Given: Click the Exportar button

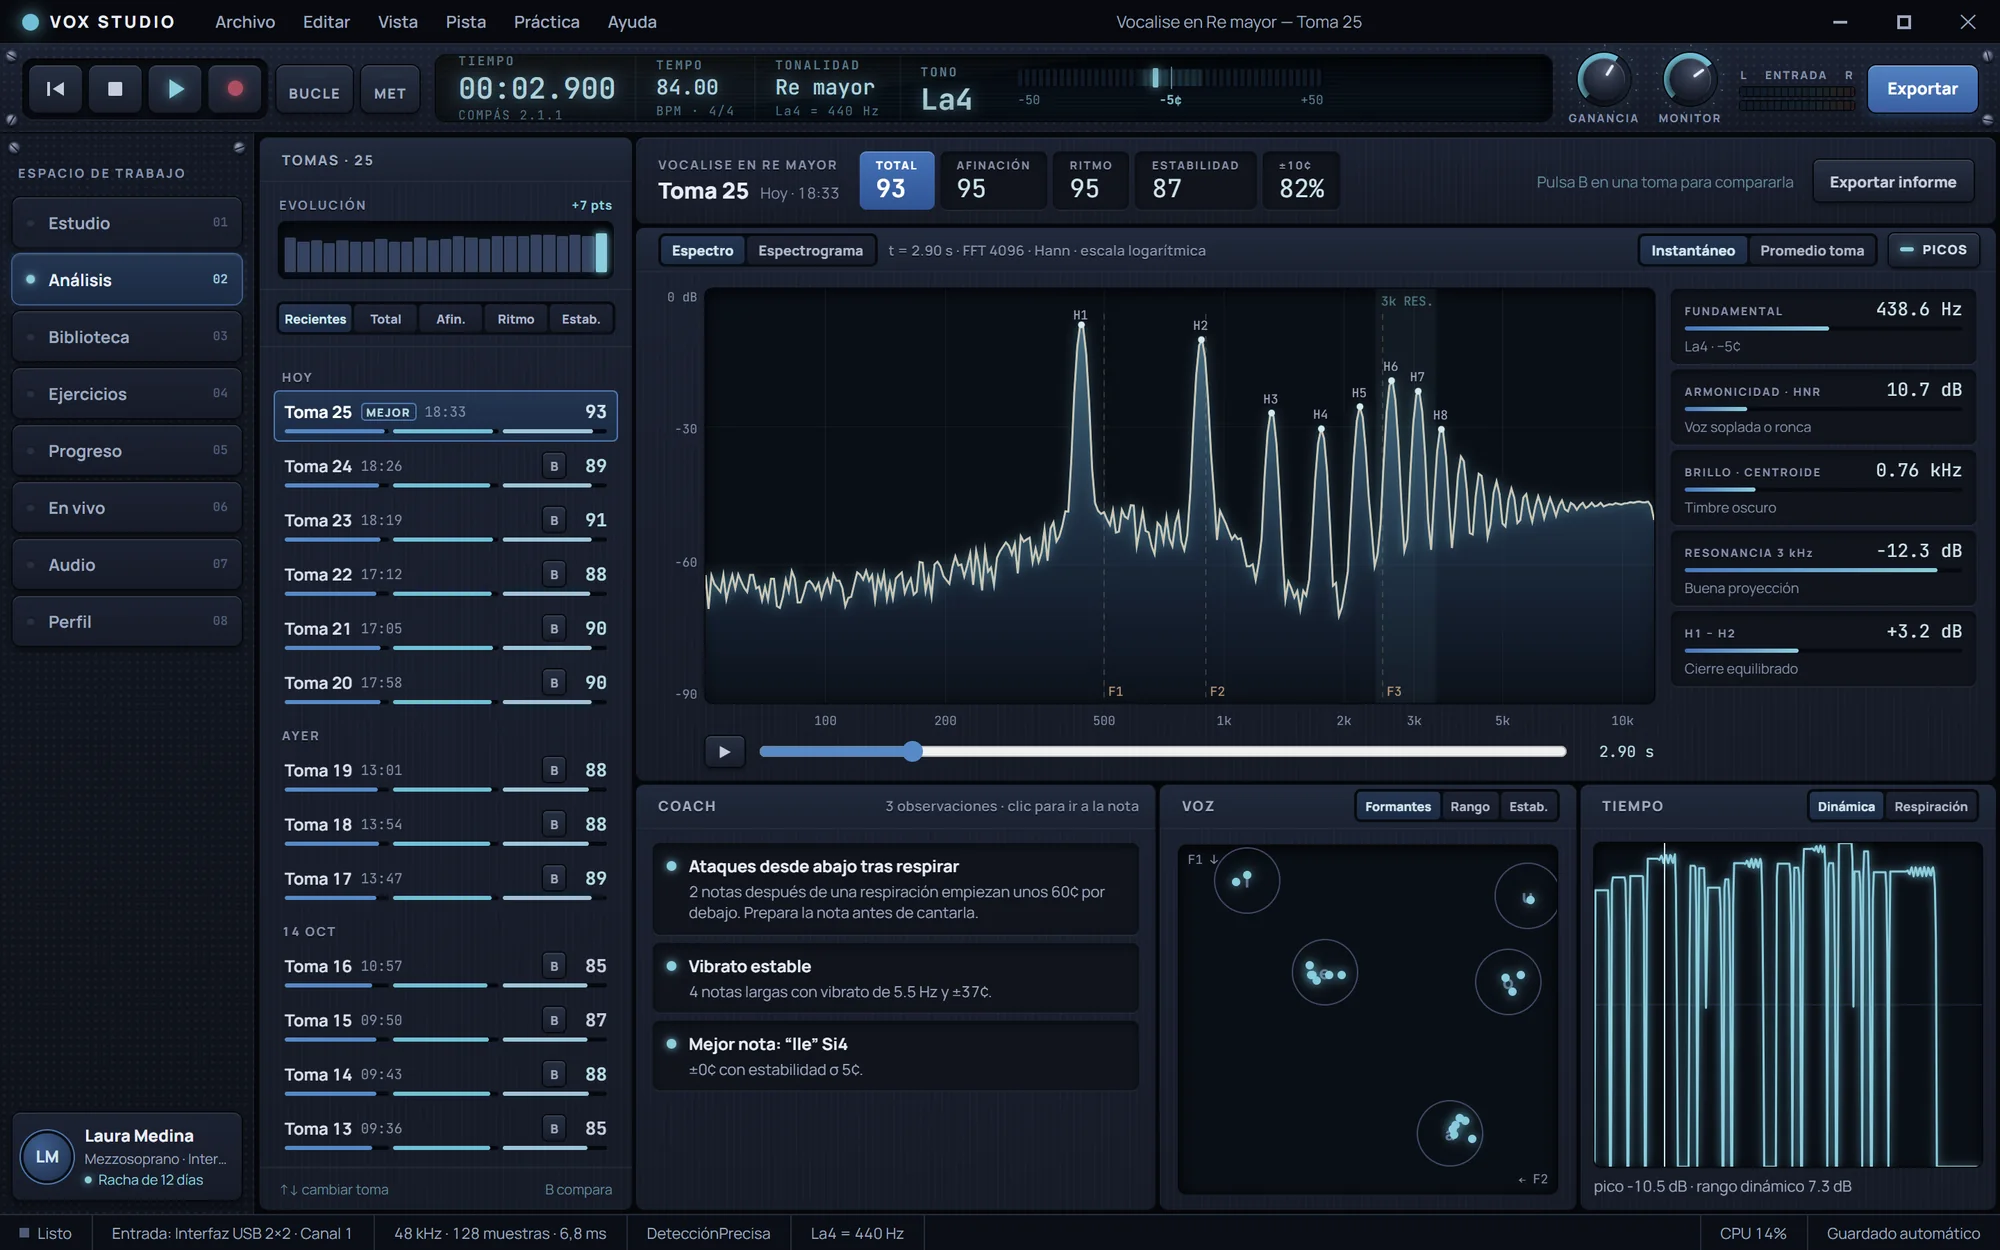Looking at the screenshot, I should tap(1922, 89).
